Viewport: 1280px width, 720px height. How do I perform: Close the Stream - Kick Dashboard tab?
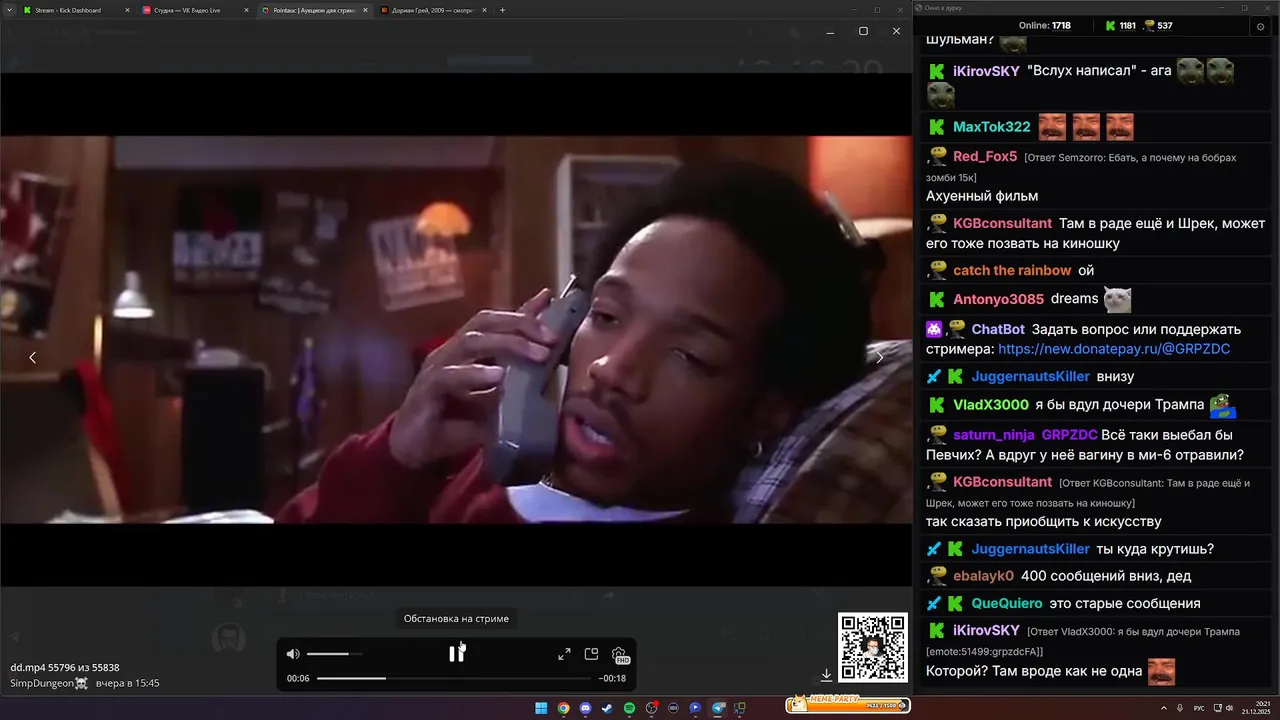(127, 10)
